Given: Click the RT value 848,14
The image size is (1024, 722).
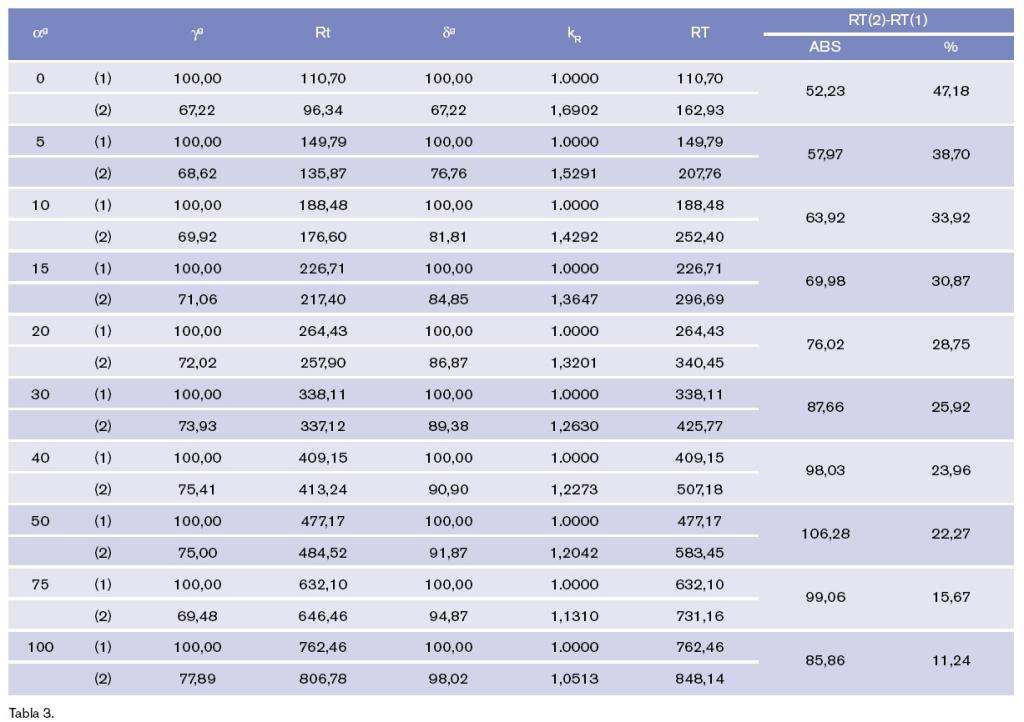Looking at the screenshot, I should pyautogui.click(x=699, y=679).
